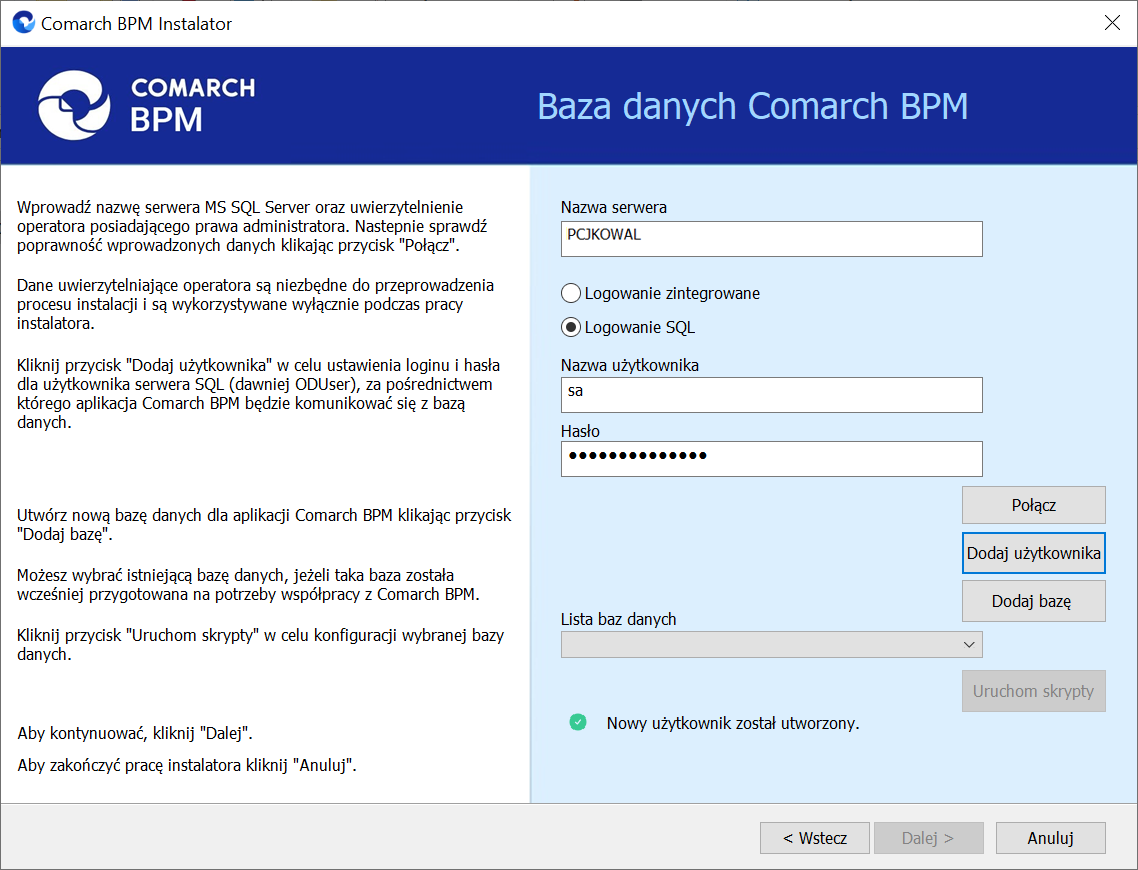Click the "Baza danych Comarch BPM" heading
The image size is (1138, 870).
coord(753,106)
